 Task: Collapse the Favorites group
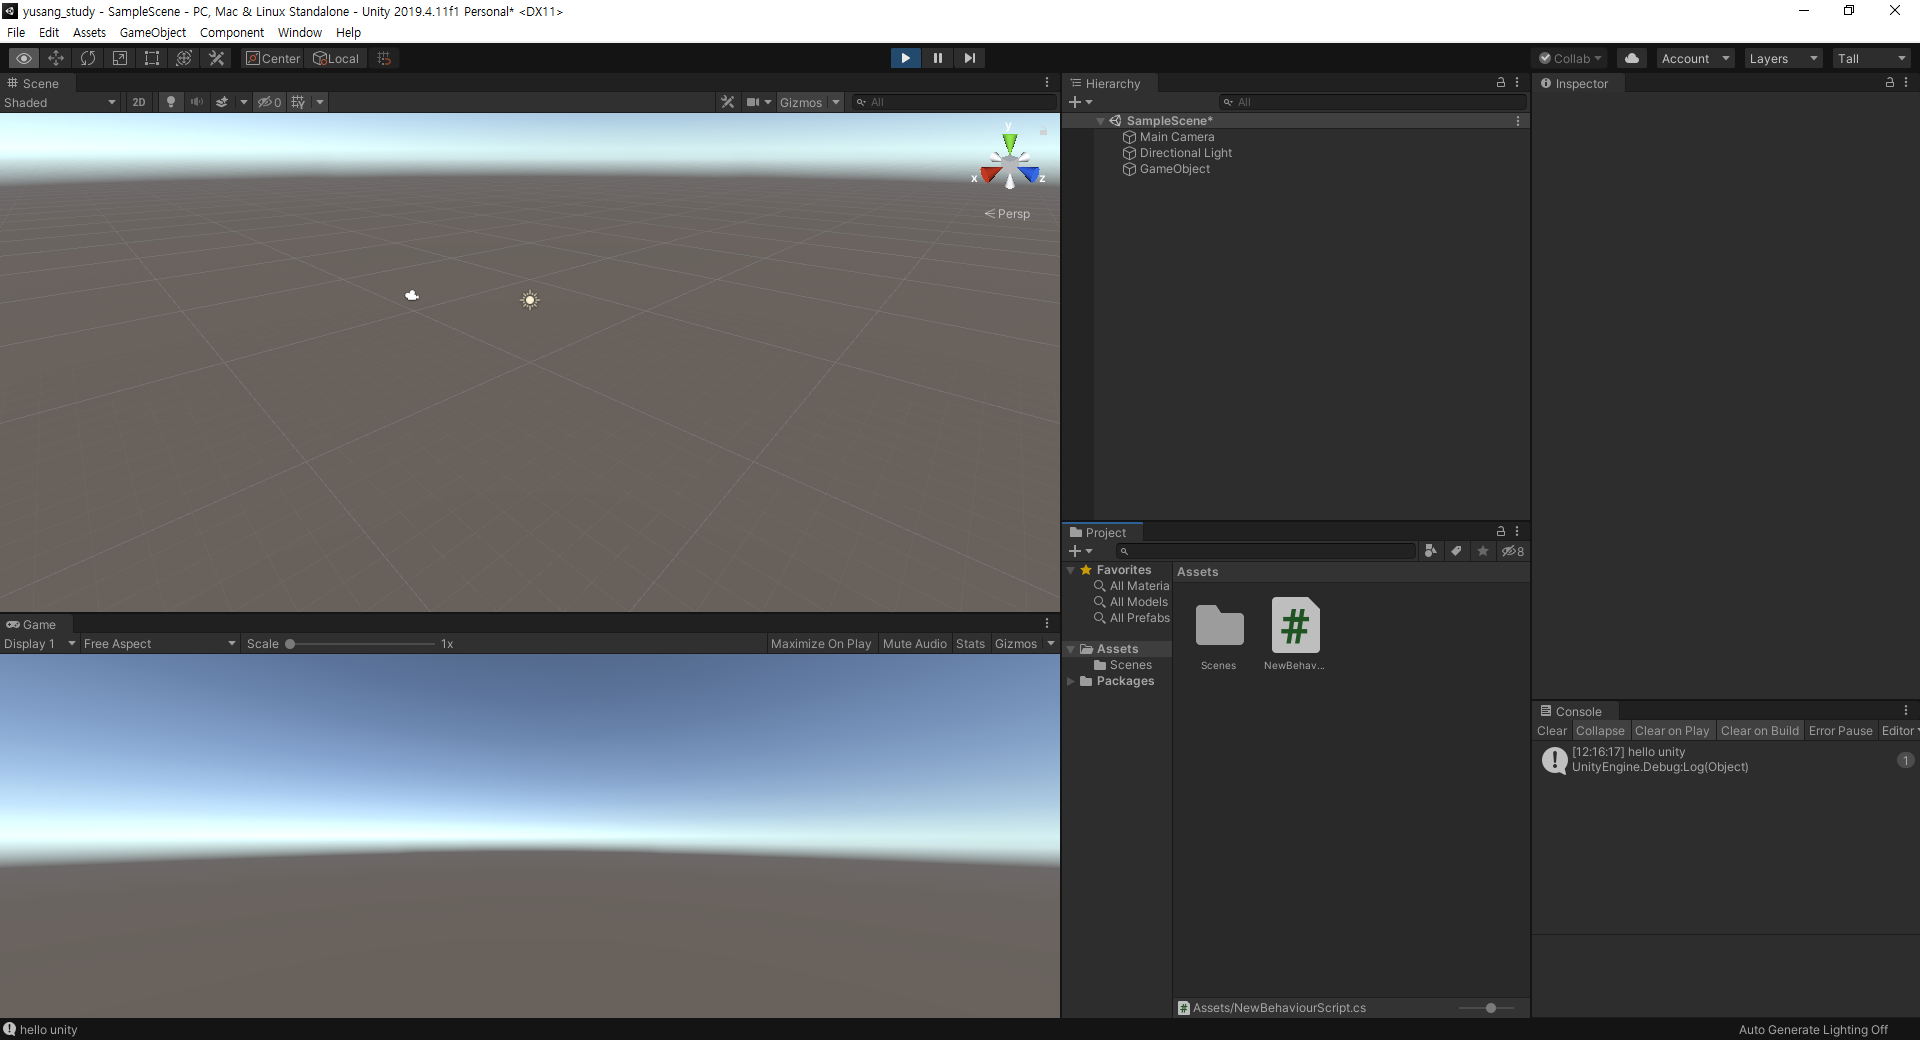pos(1071,570)
